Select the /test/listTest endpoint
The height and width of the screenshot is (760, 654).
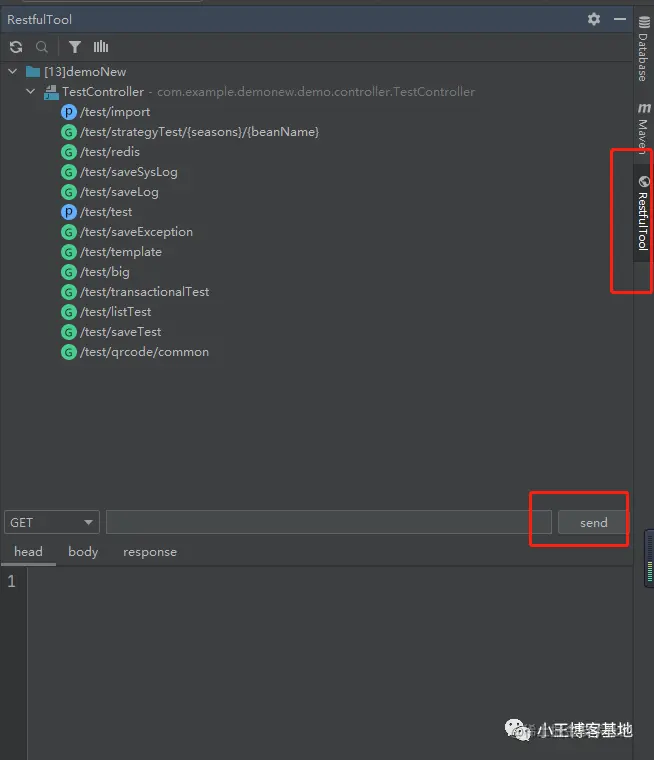click(115, 312)
